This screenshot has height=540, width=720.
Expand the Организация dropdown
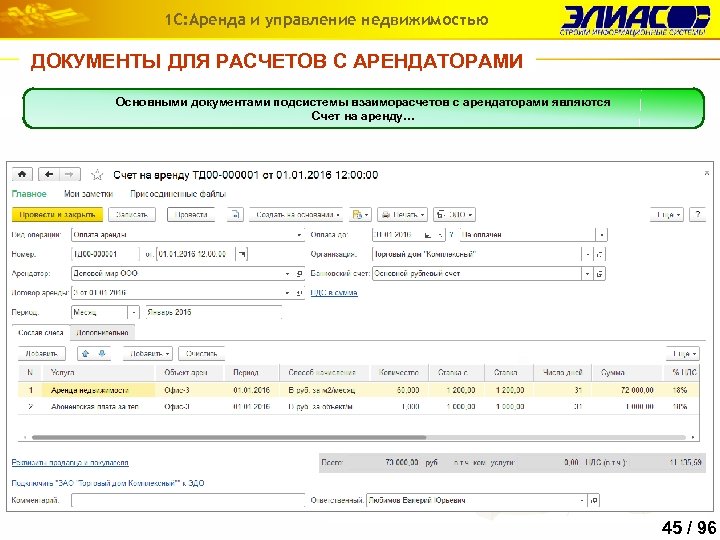[x=587, y=254]
